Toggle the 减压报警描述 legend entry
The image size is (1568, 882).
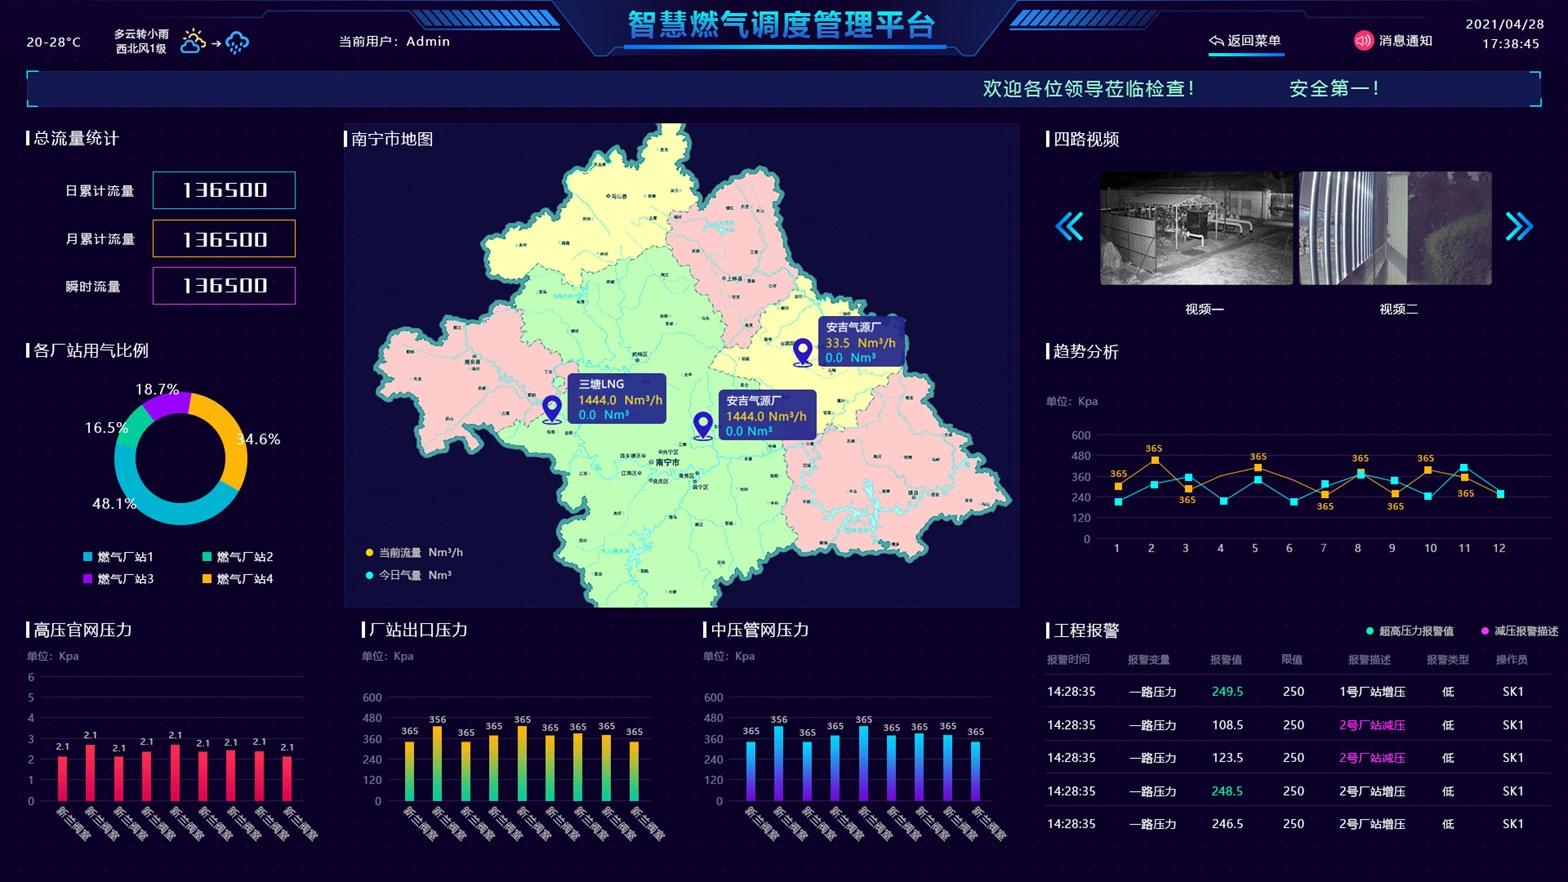pos(1519,631)
